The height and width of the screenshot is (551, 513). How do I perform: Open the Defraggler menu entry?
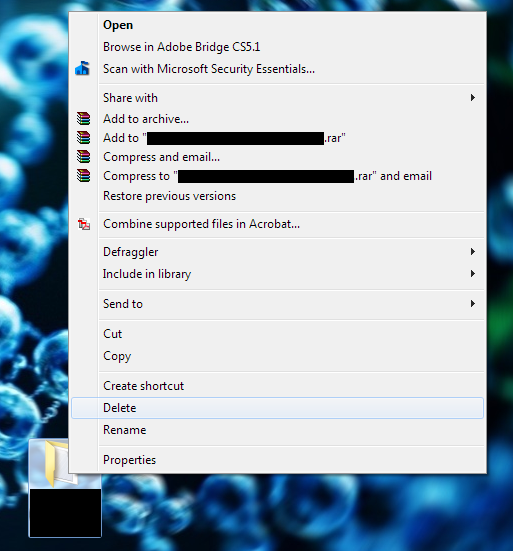(278, 252)
